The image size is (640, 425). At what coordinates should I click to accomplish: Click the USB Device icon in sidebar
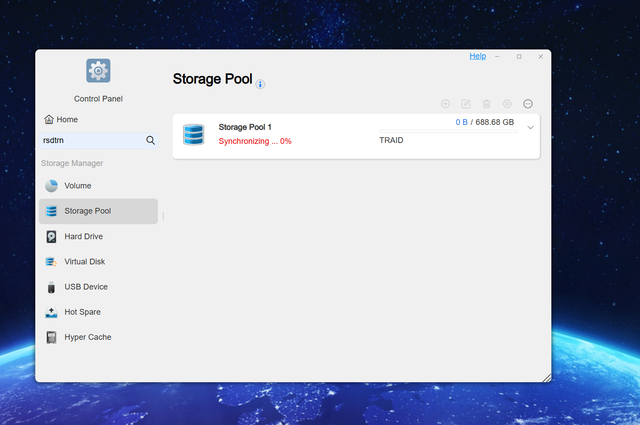point(51,287)
